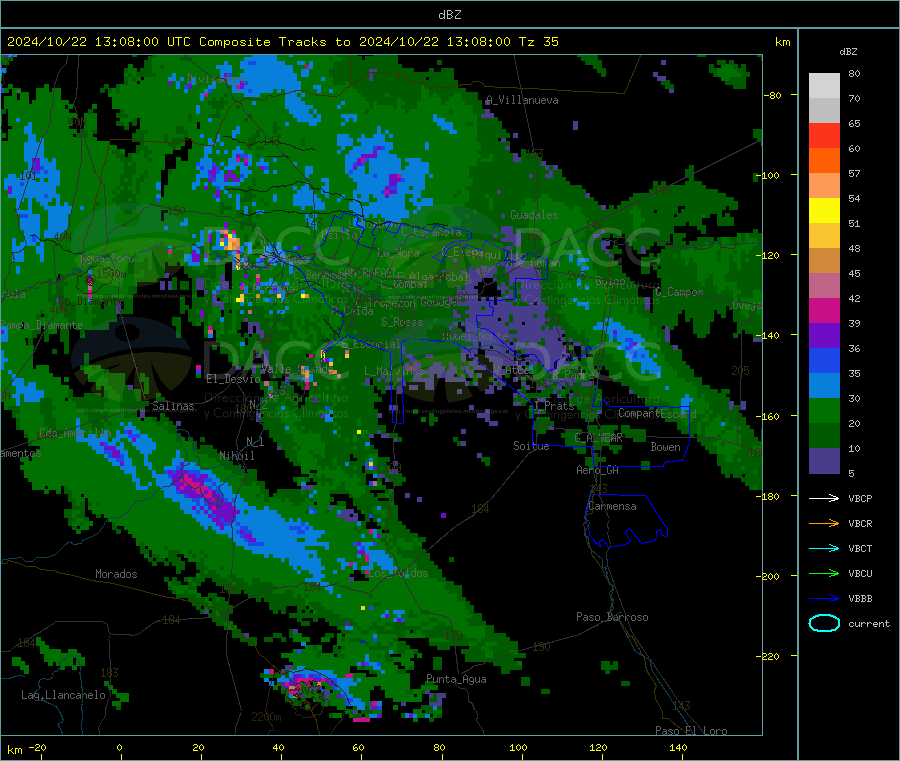Pick the red 60–65 dBZ legend swatch
900x761 pixels.
tap(824, 135)
